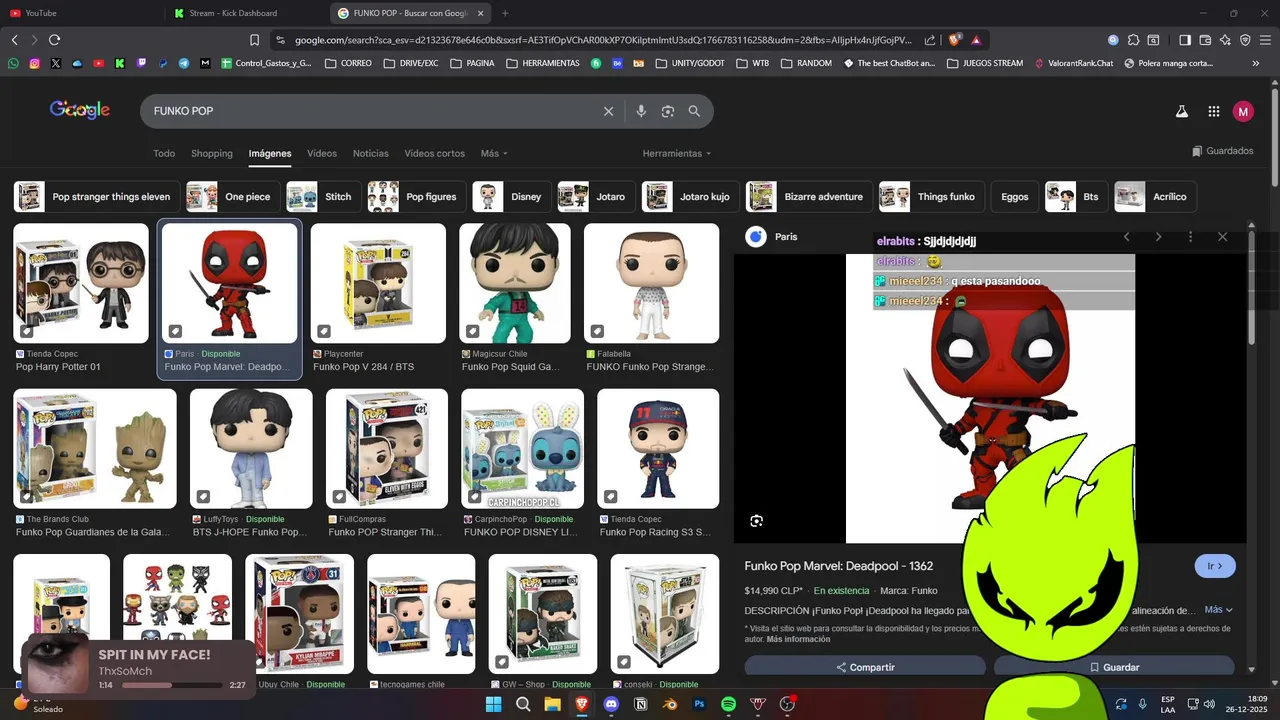This screenshot has height=720, width=1280.
Task: Open the YouTube bookmark icon in bookmarks bar
Action: pos(98,63)
